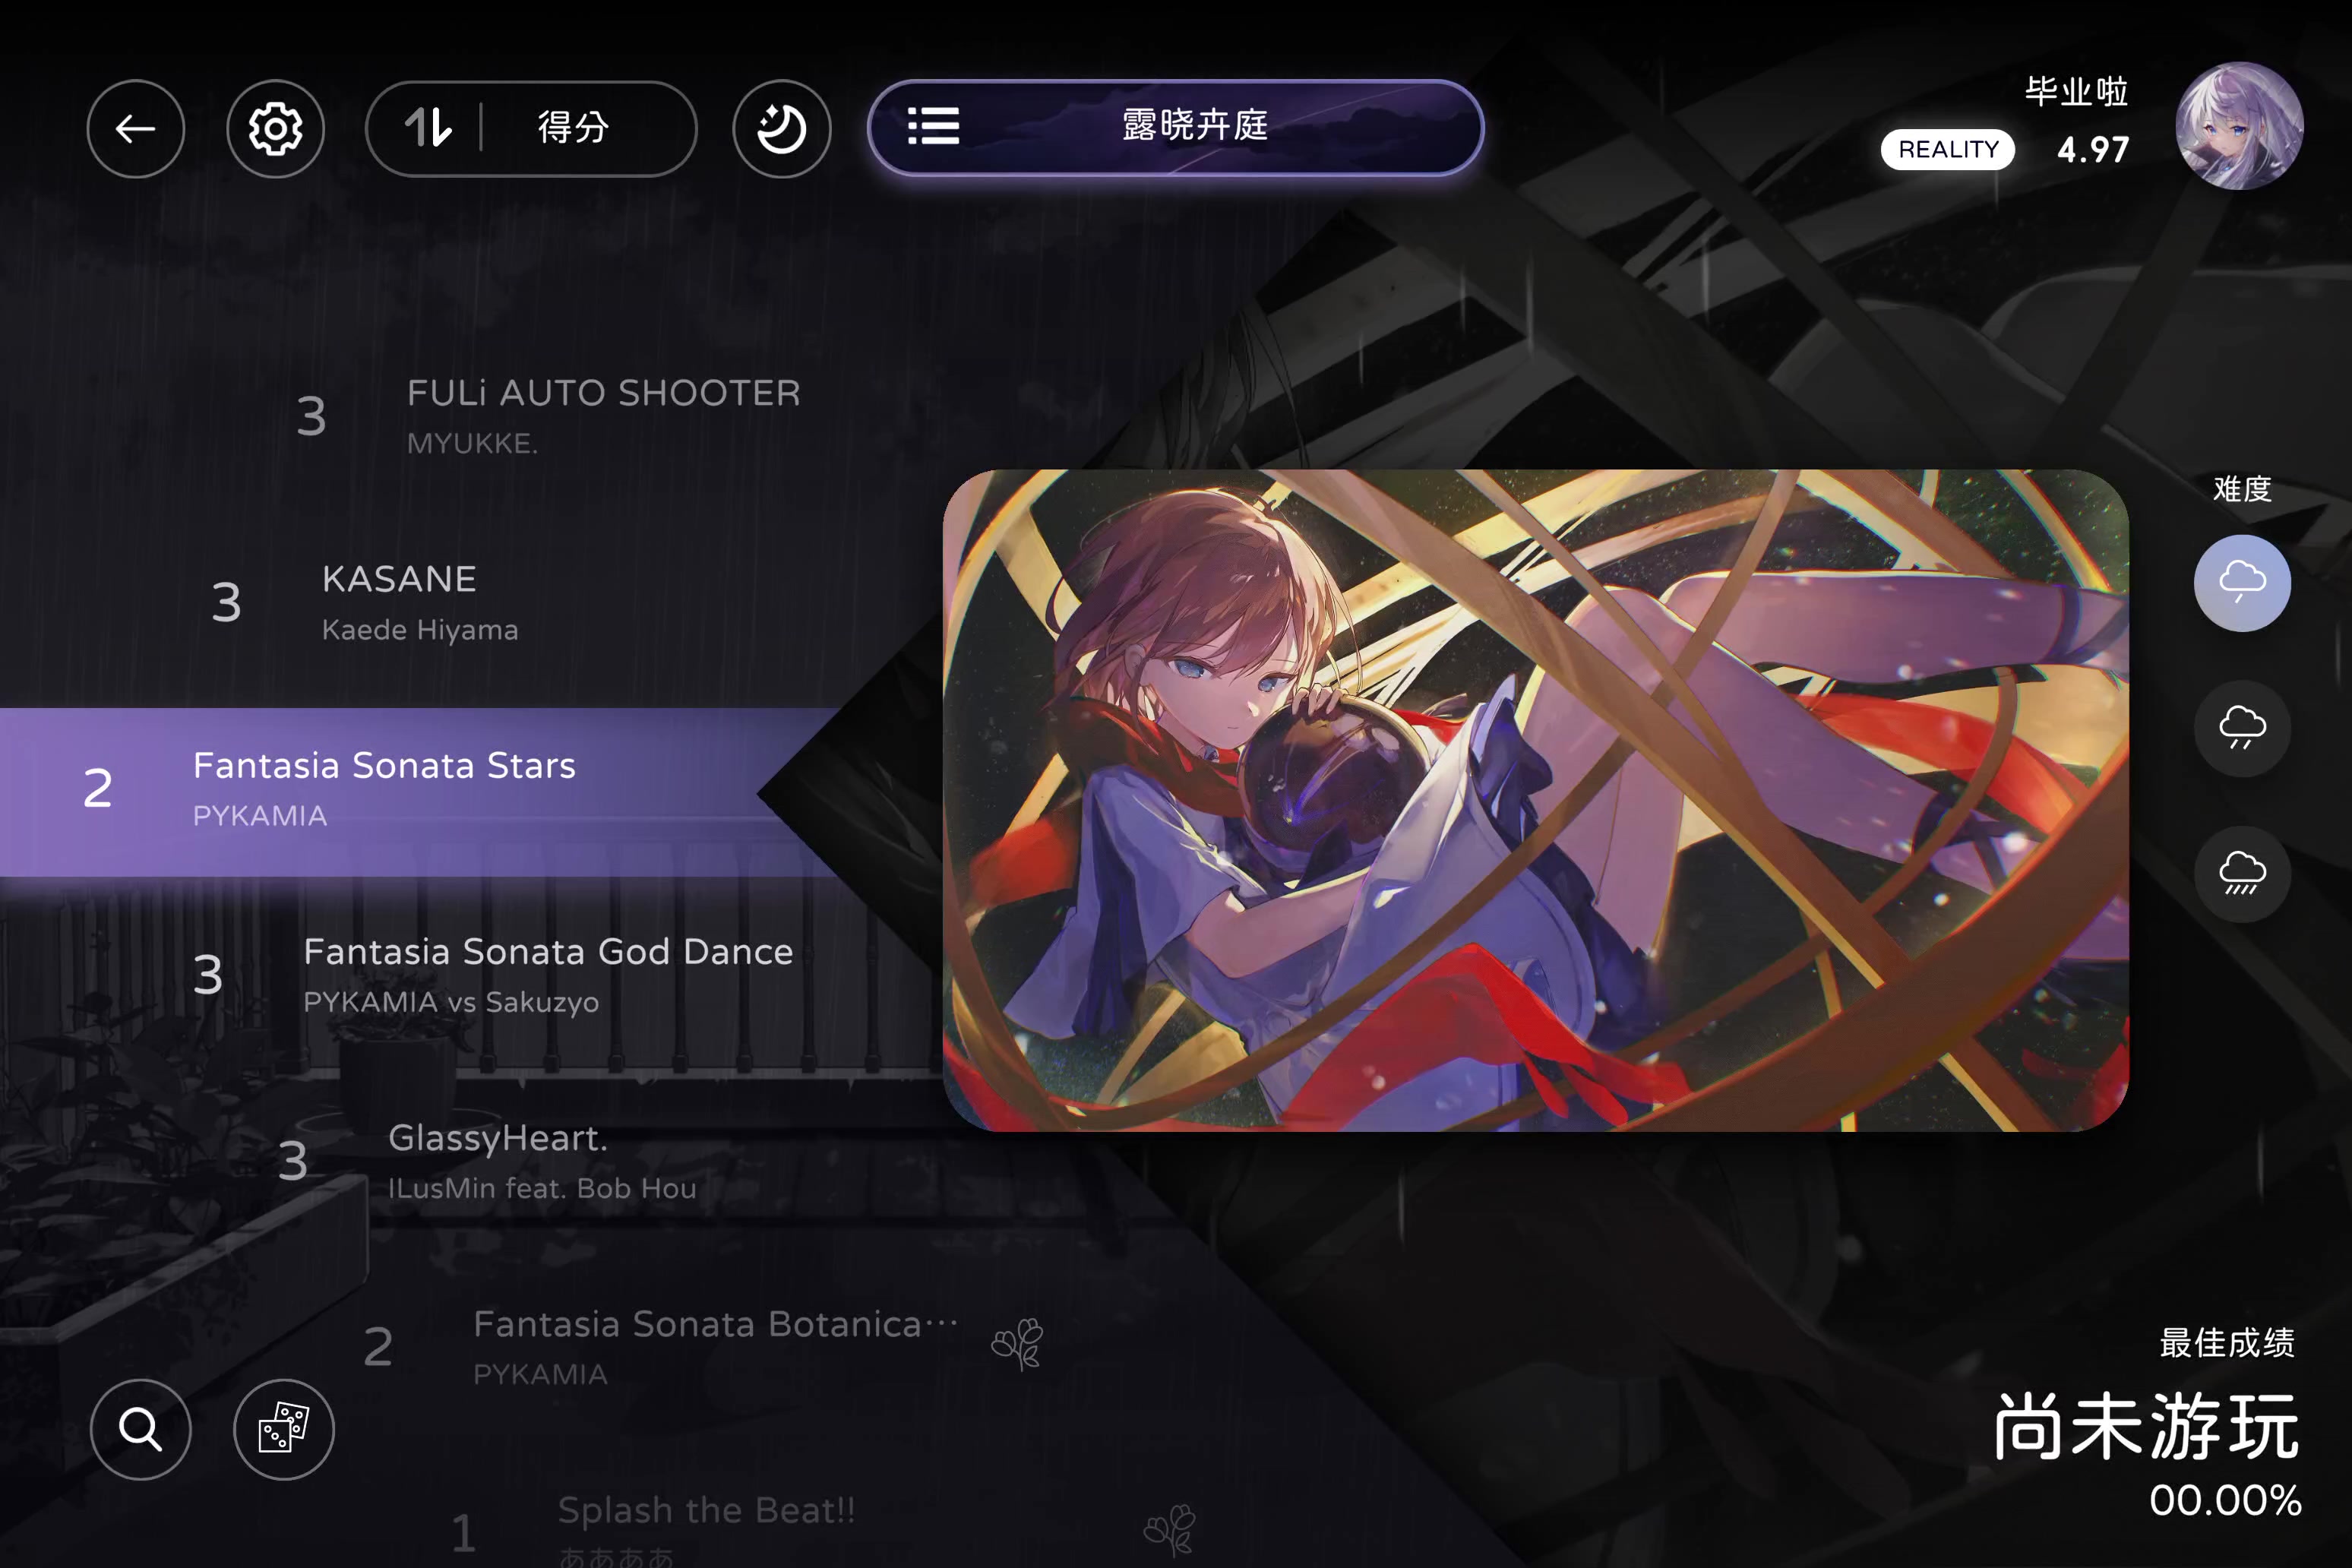Go back using the arrow icon
Viewport: 2352px width, 1568px height.
pos(135,129)
